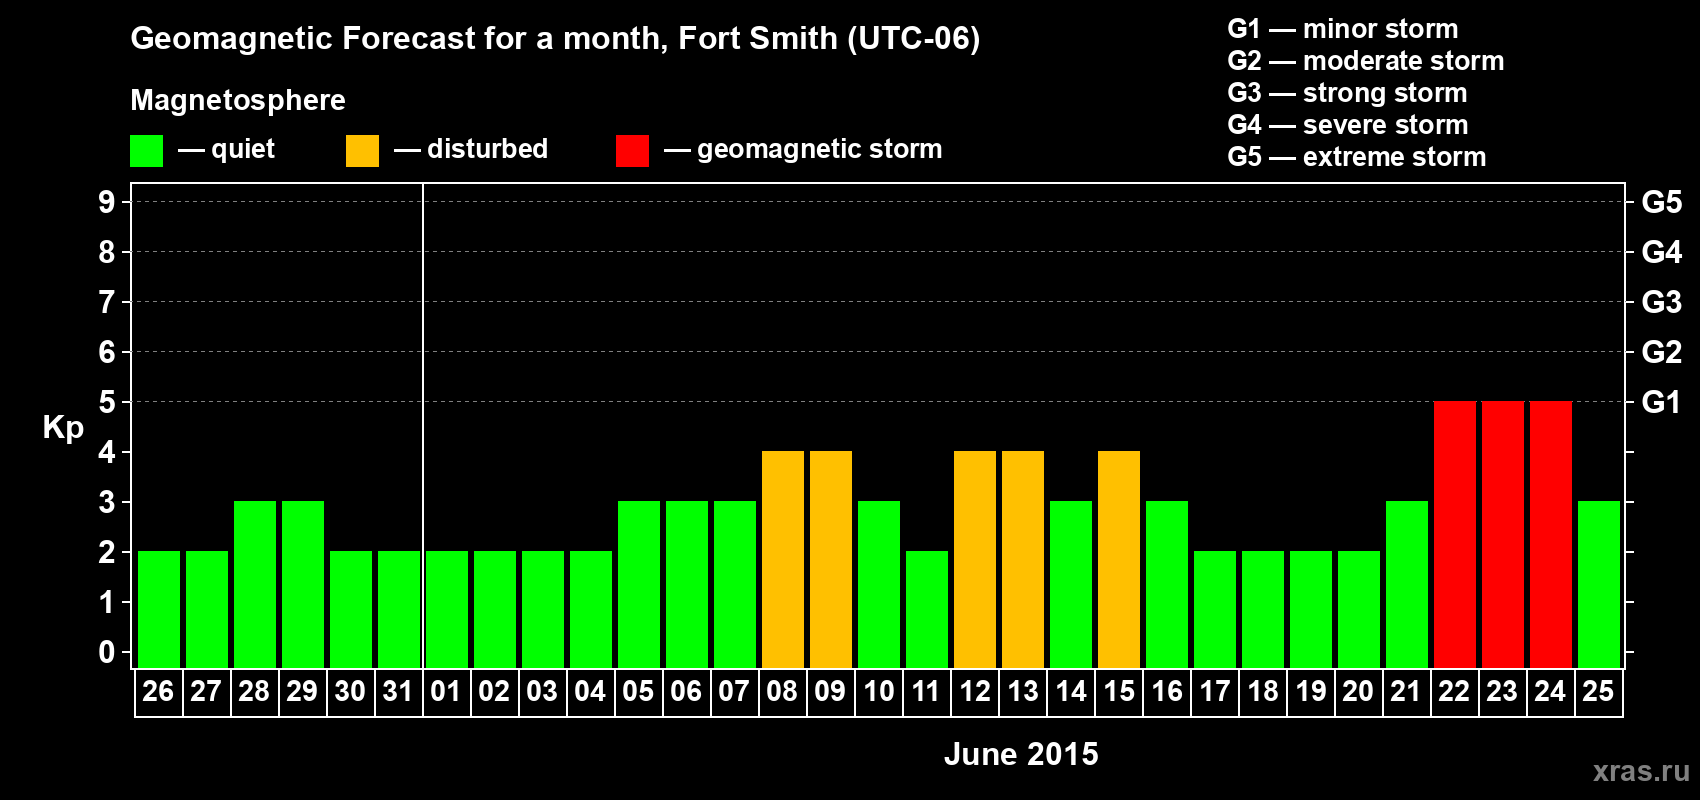This screenshot has height=800, width=1700.
Task: Click the orange bar for June 13
Action: (x=1022, y=559)
